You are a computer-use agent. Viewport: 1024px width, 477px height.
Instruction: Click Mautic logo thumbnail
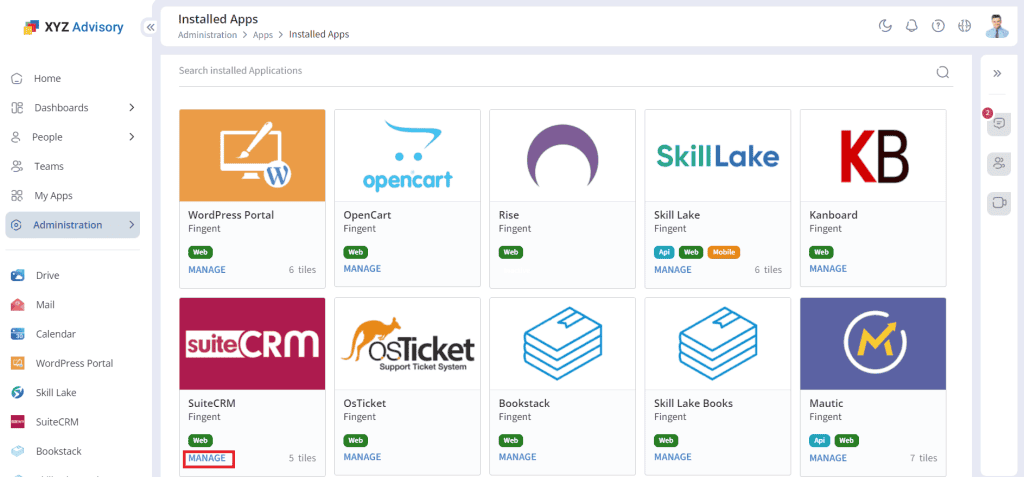point(873,344)
